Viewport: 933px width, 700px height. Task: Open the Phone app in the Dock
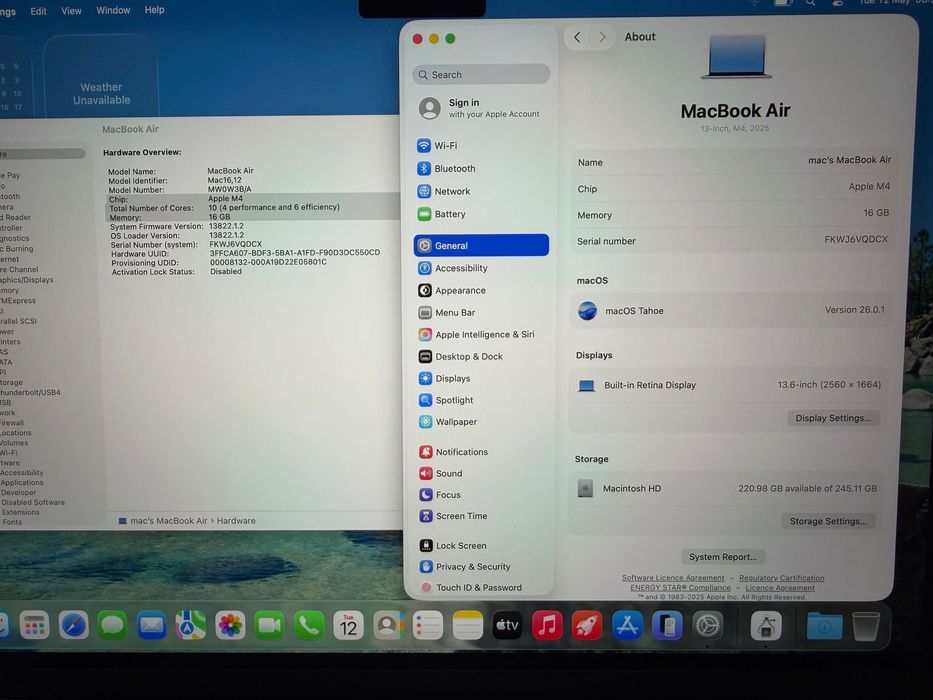coord(309,626)
